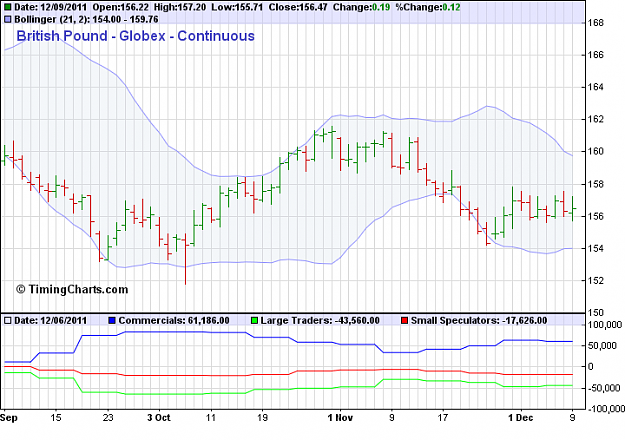This screenshot has width=625, height=440.
Task: Click the 158 price axis label
Action: tap(596, 184)
